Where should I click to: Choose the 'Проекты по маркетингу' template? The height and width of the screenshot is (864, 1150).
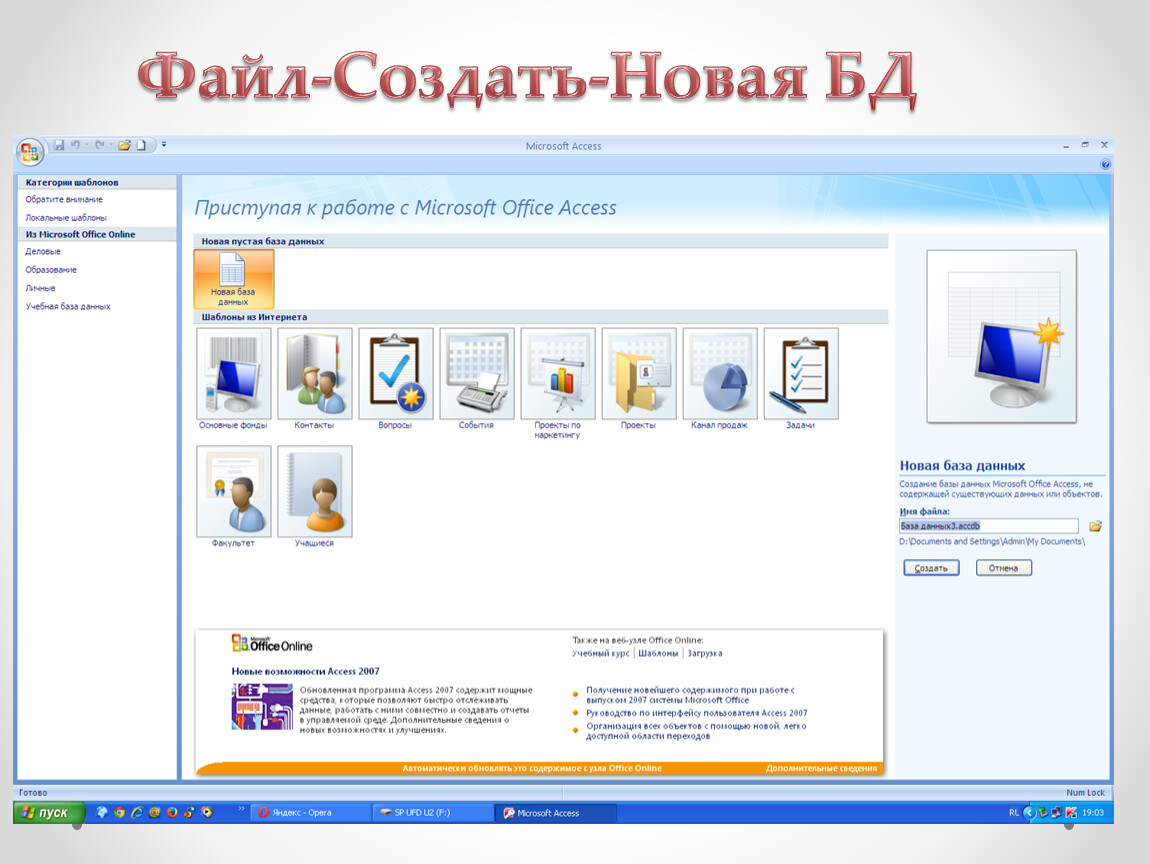(557, 384)
